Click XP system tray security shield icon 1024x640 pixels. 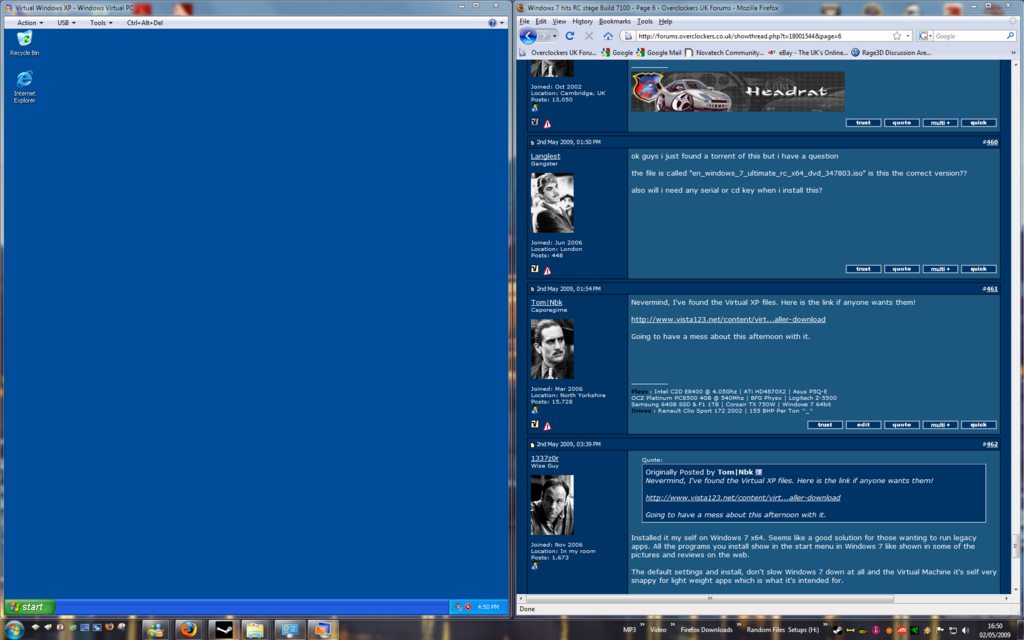[468, 607]
